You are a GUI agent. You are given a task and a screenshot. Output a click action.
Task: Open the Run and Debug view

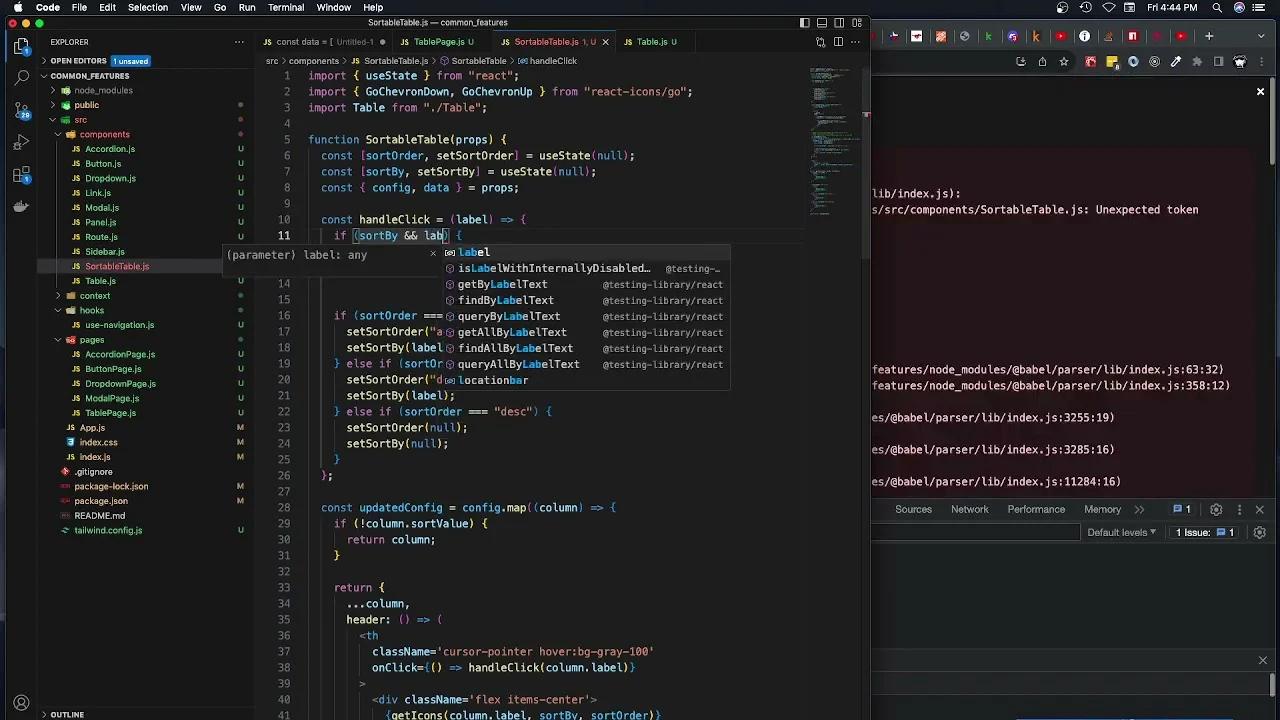tap(21, 142)
